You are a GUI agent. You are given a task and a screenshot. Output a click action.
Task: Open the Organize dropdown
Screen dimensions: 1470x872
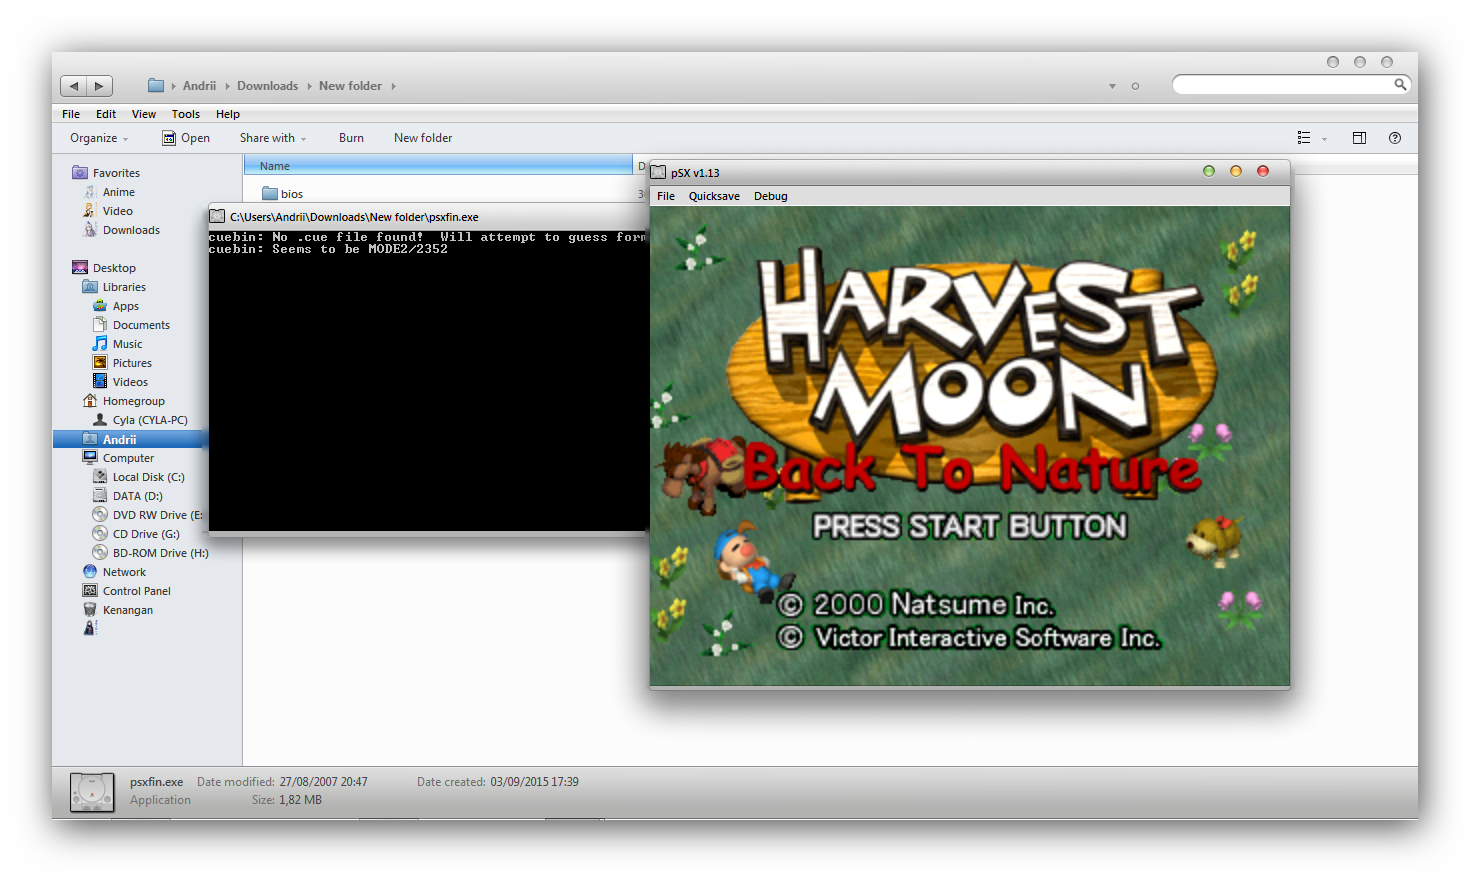coord(99,138)
